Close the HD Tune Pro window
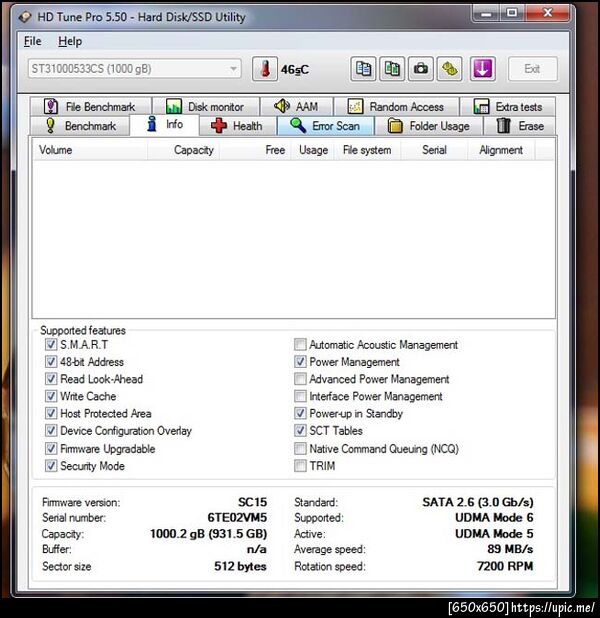This screenshot has width=600, height=618. pyautogui.click(x=547, y=13)
